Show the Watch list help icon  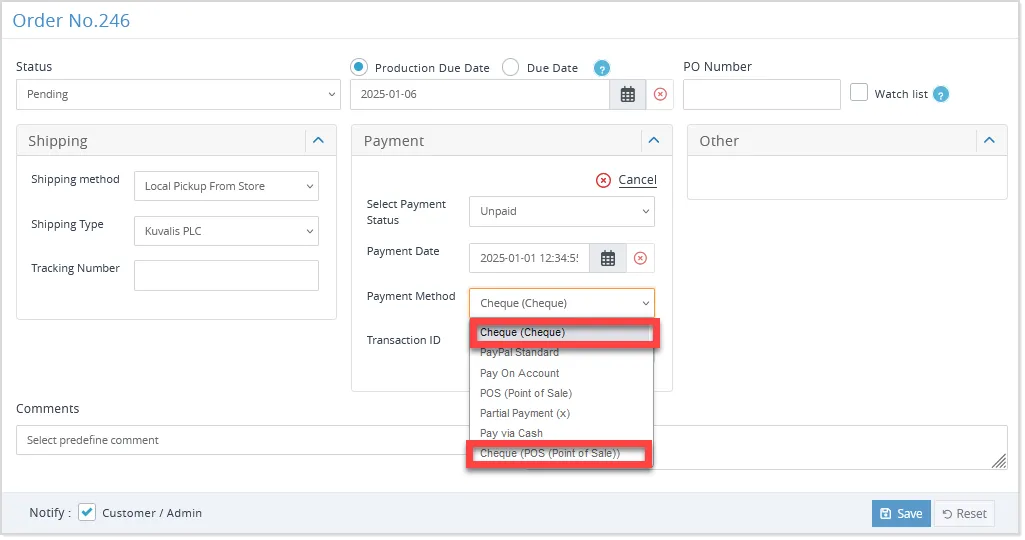(941, 94)
